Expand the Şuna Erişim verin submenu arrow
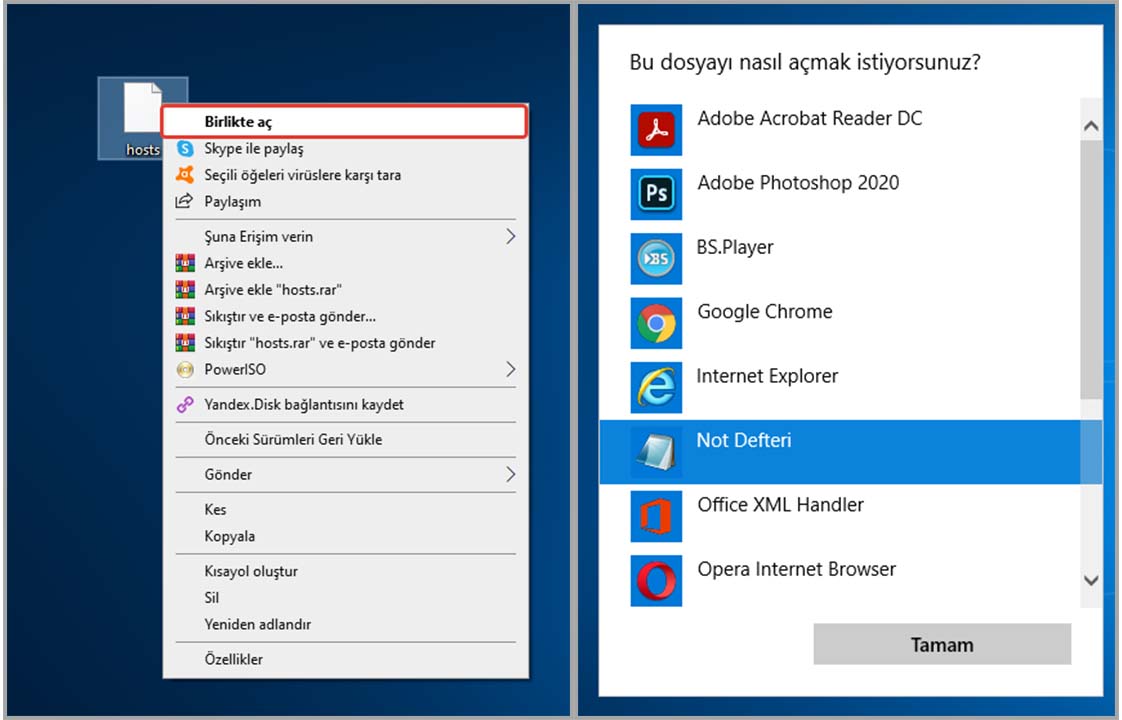 click(510, 237)
